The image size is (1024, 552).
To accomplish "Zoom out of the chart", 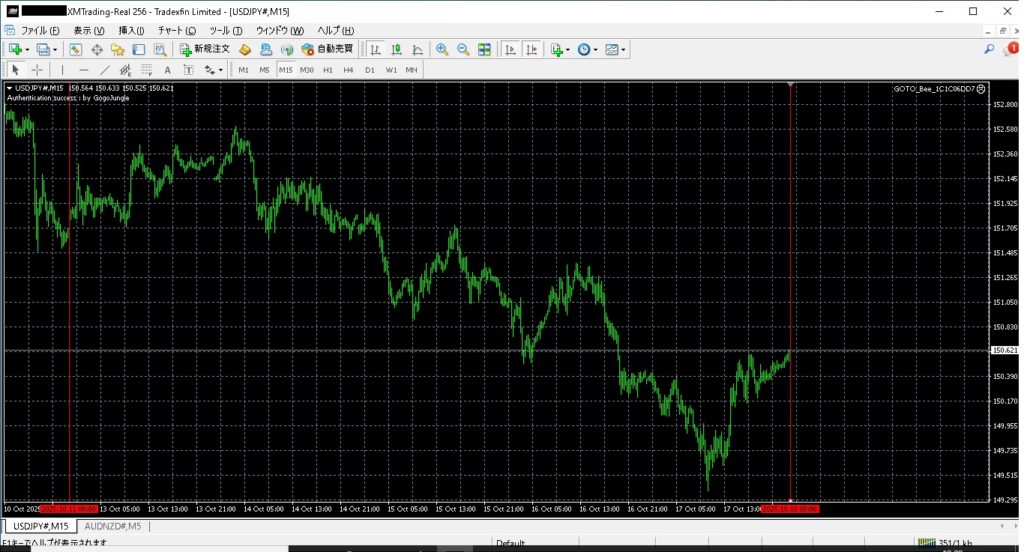I will [x=463, y=49].
